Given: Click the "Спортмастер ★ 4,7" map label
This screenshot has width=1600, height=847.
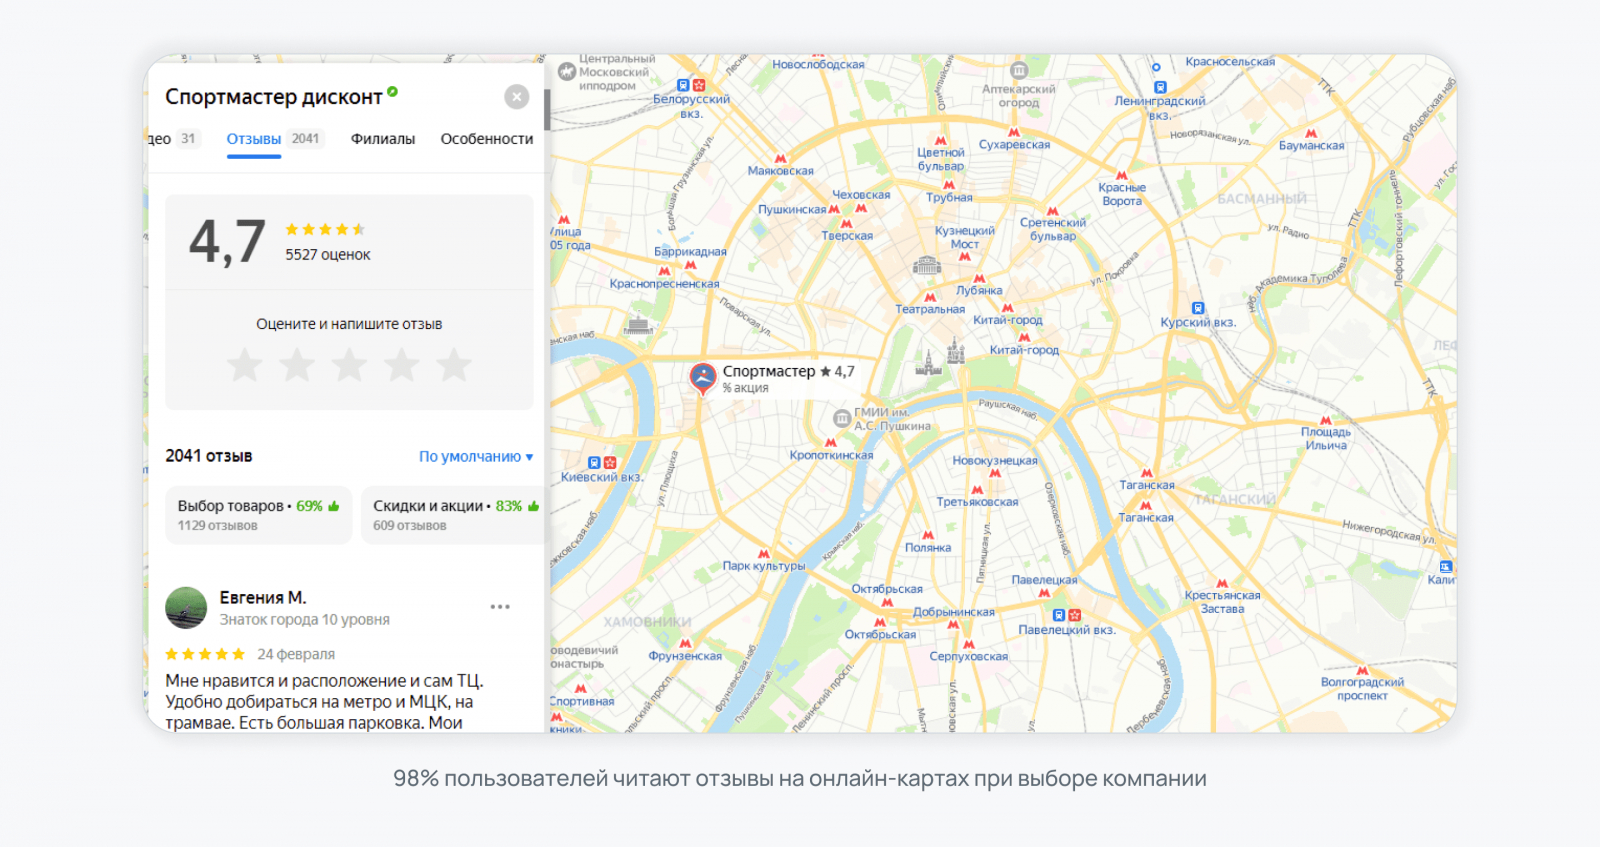Looking at the screenshot, I should [x=789, y=371].
